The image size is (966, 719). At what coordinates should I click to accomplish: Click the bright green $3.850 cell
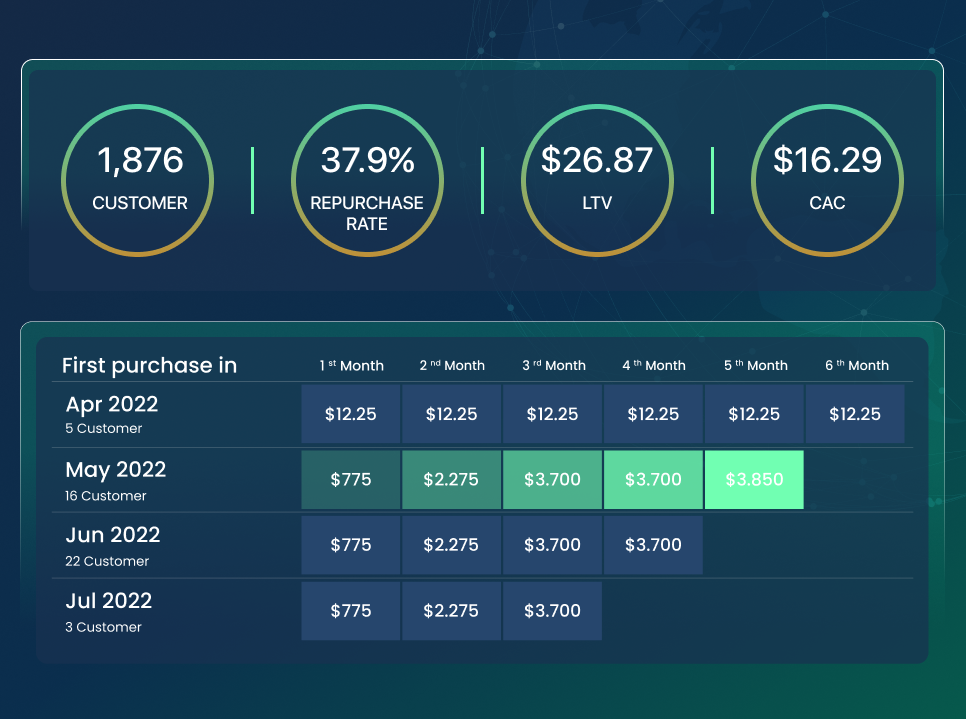click(x=754, y=480)
